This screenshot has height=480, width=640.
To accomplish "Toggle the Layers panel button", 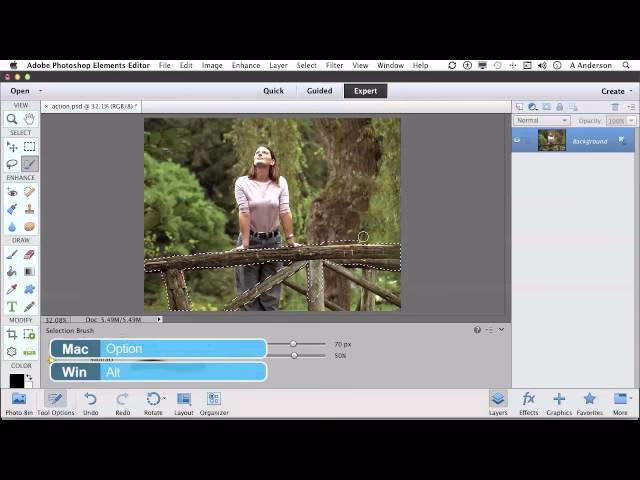I will click(498, 404).
